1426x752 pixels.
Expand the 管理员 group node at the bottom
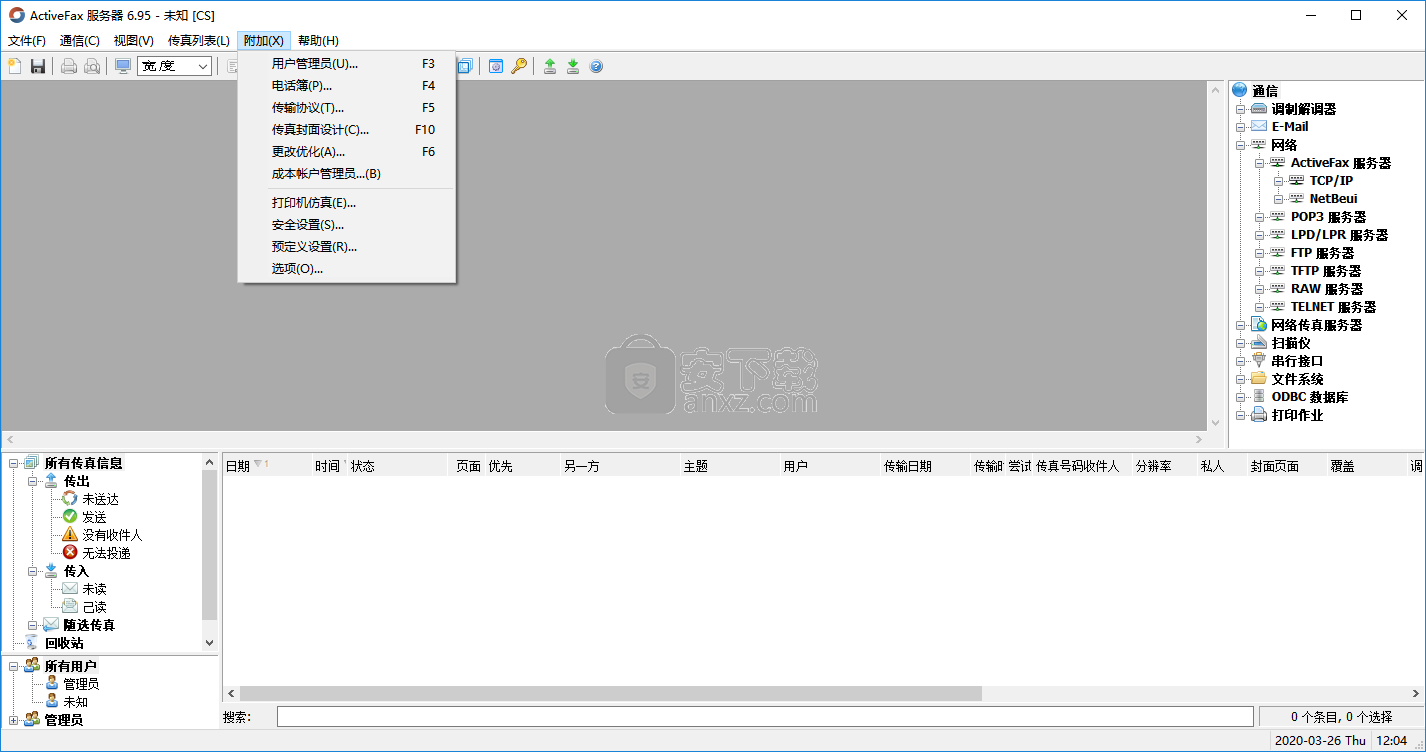click(14, 720)
